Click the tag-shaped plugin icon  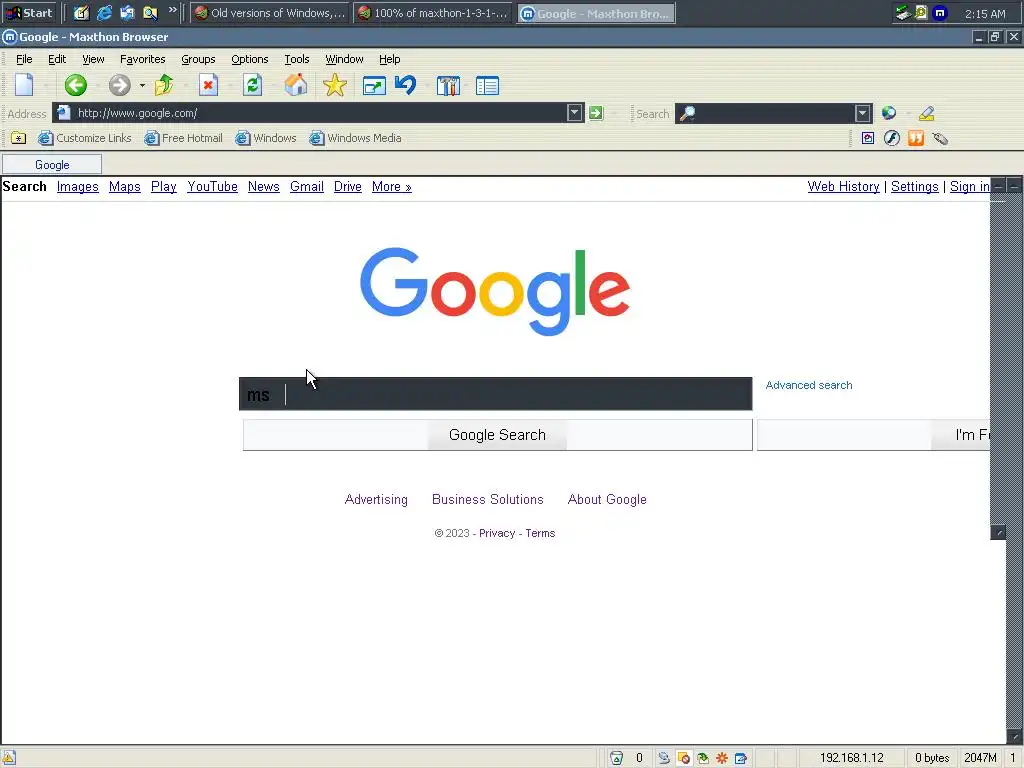940,138
